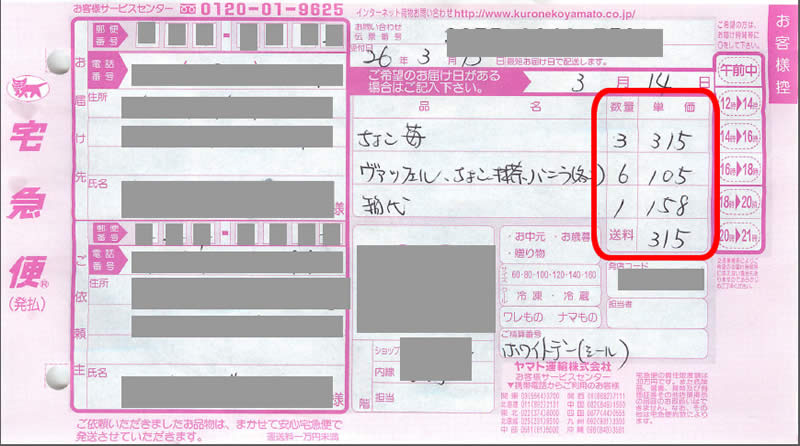Click the 電話番号 label in the ご依頼主 section
Image resolution: width=800 pixels, height=446 pixels.
coord(104,260)
